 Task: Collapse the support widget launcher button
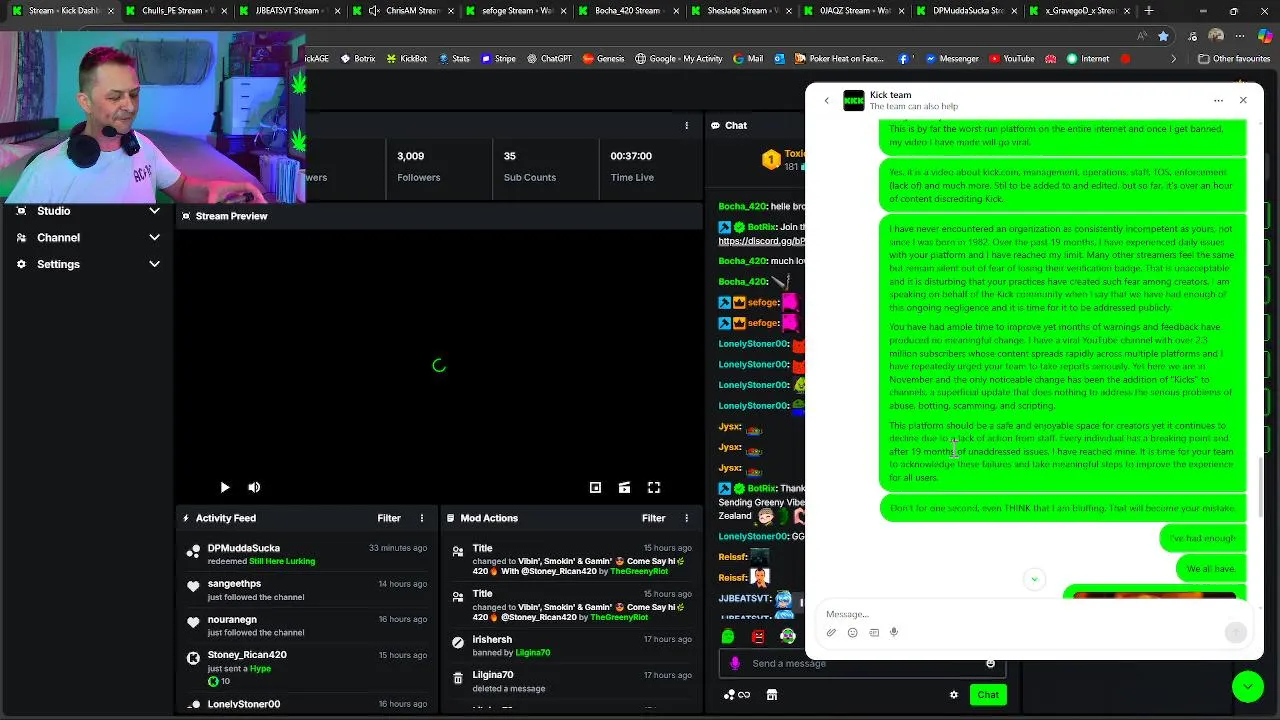pyautogui.click(x=1247, y=686)
